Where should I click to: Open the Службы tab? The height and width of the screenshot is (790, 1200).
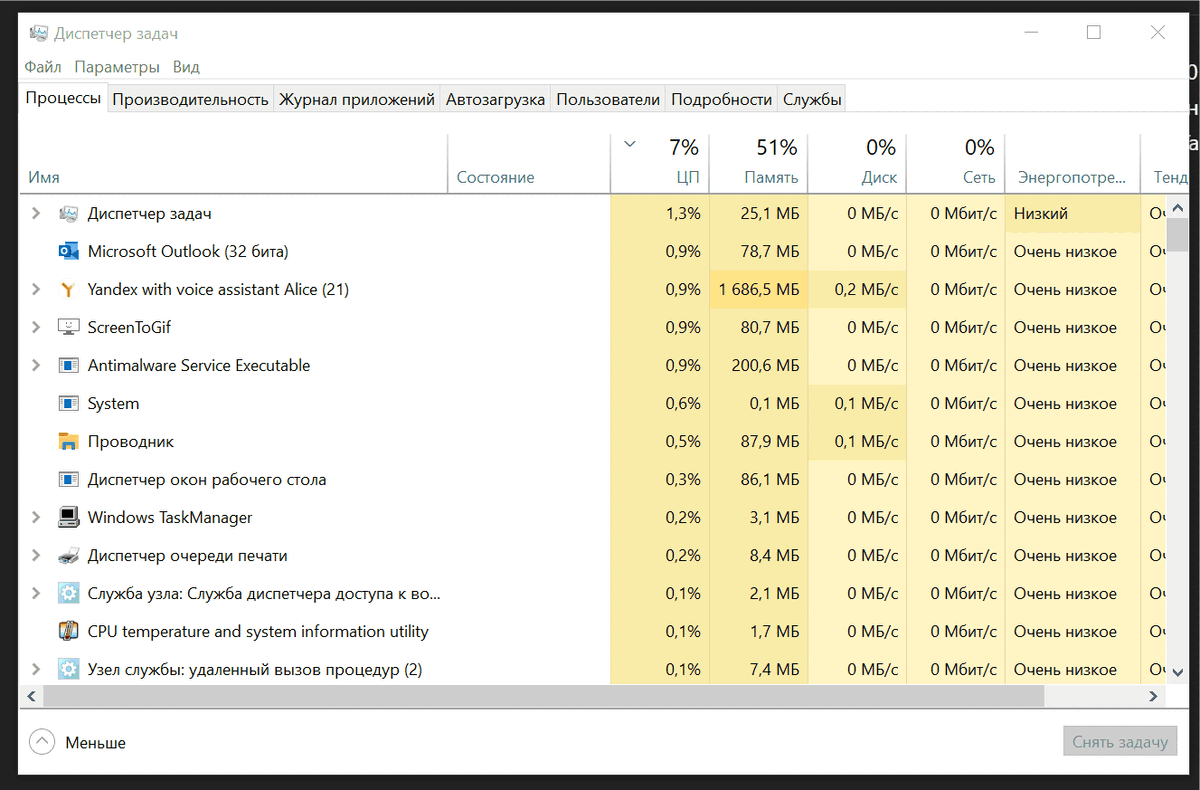pos(811,98)
